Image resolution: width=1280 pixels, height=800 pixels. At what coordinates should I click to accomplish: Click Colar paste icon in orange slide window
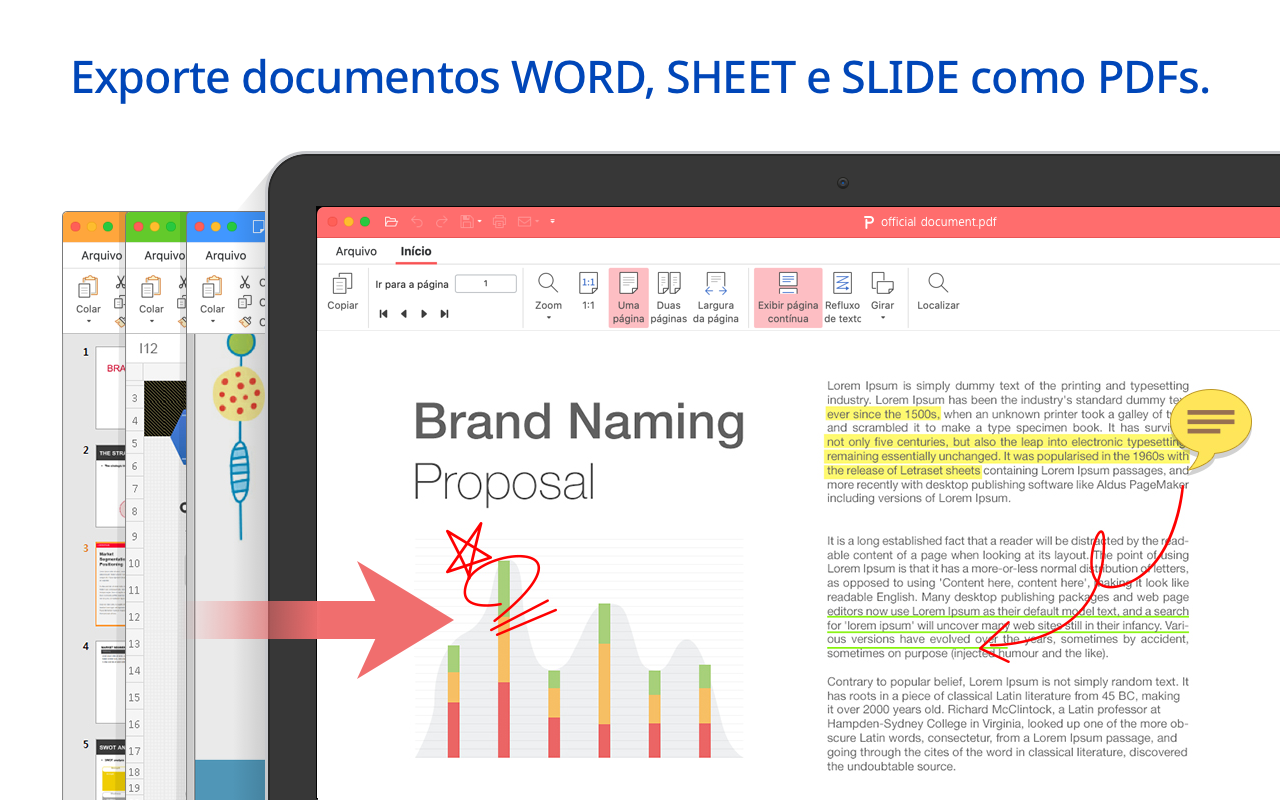point(88,288)
